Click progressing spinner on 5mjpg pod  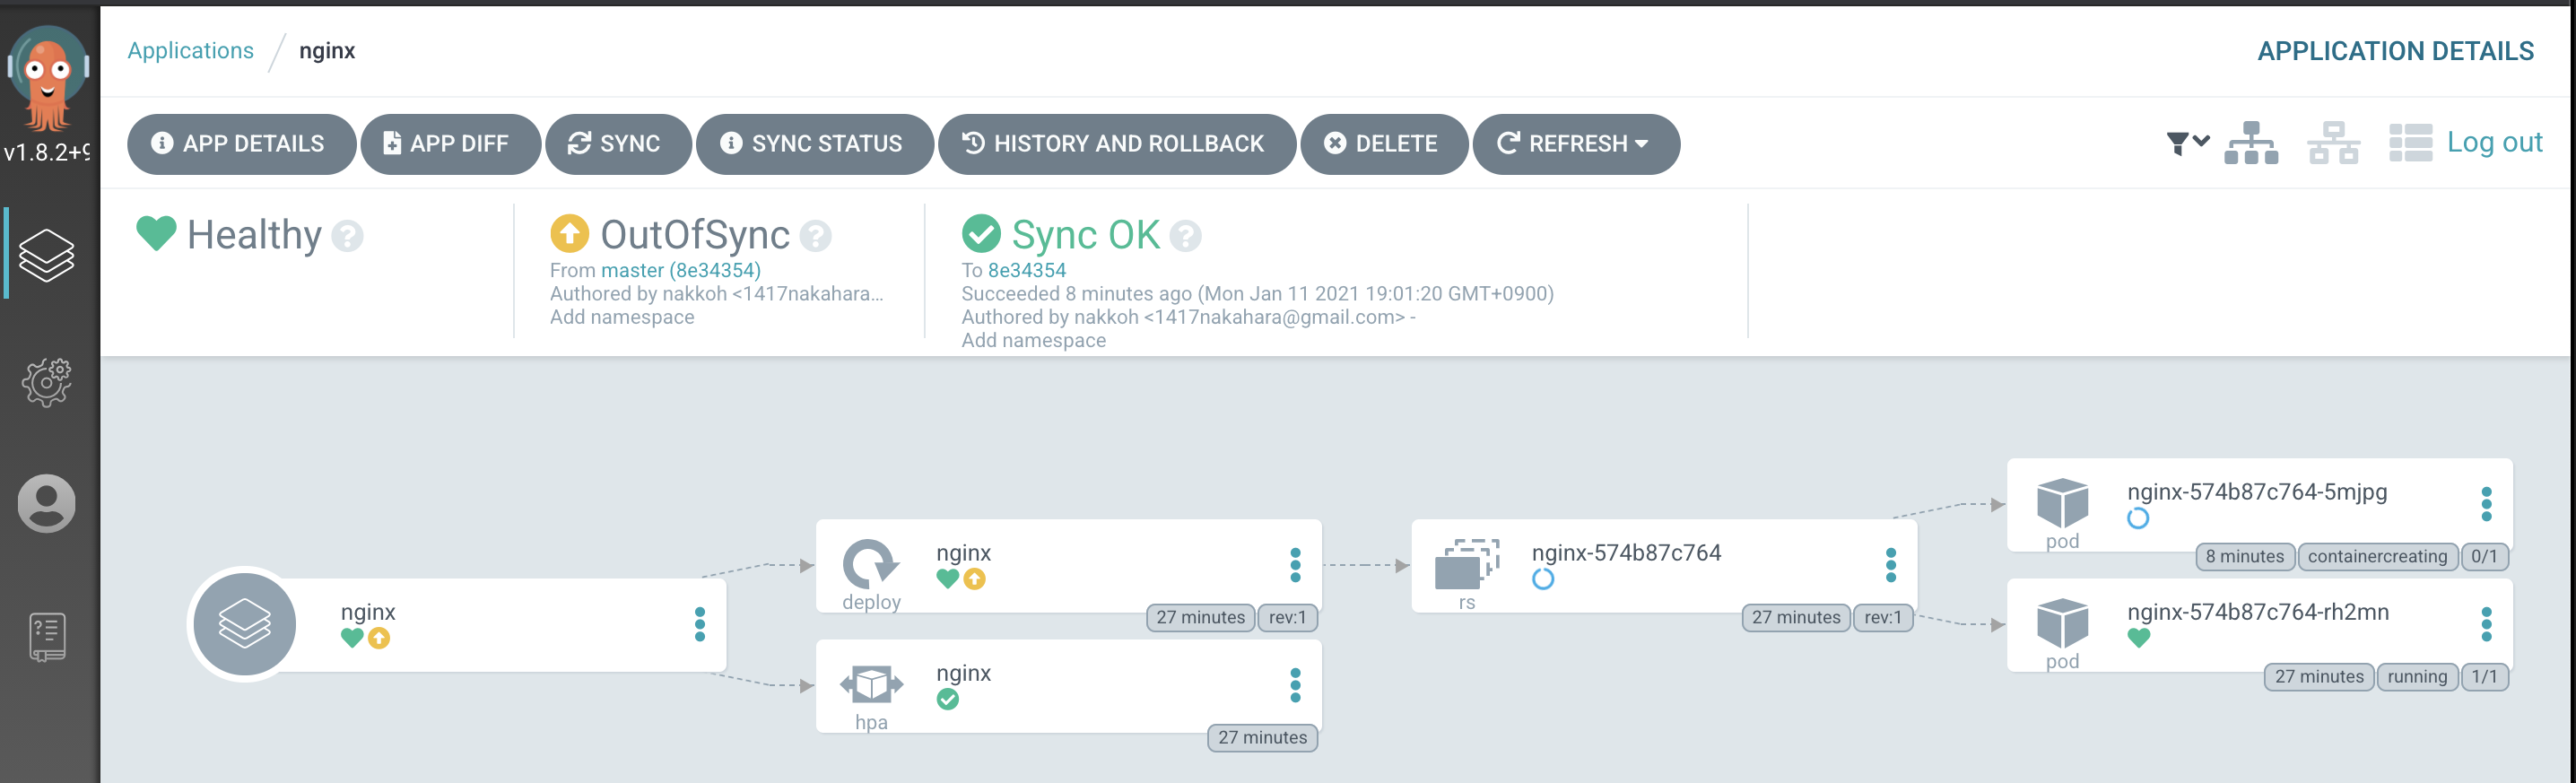(x=2138, y=518)
